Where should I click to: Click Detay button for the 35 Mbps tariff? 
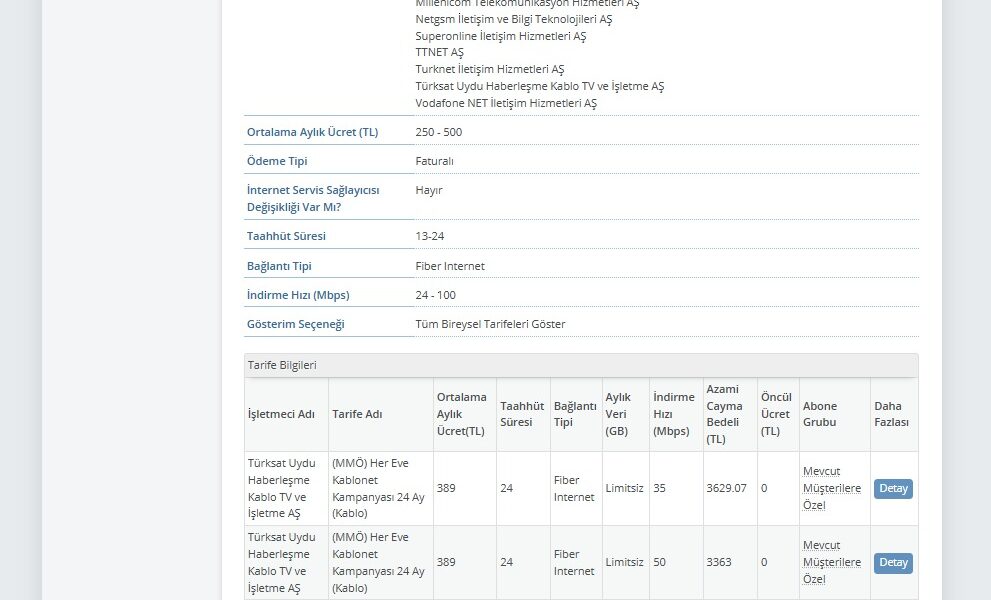[893, 489]
